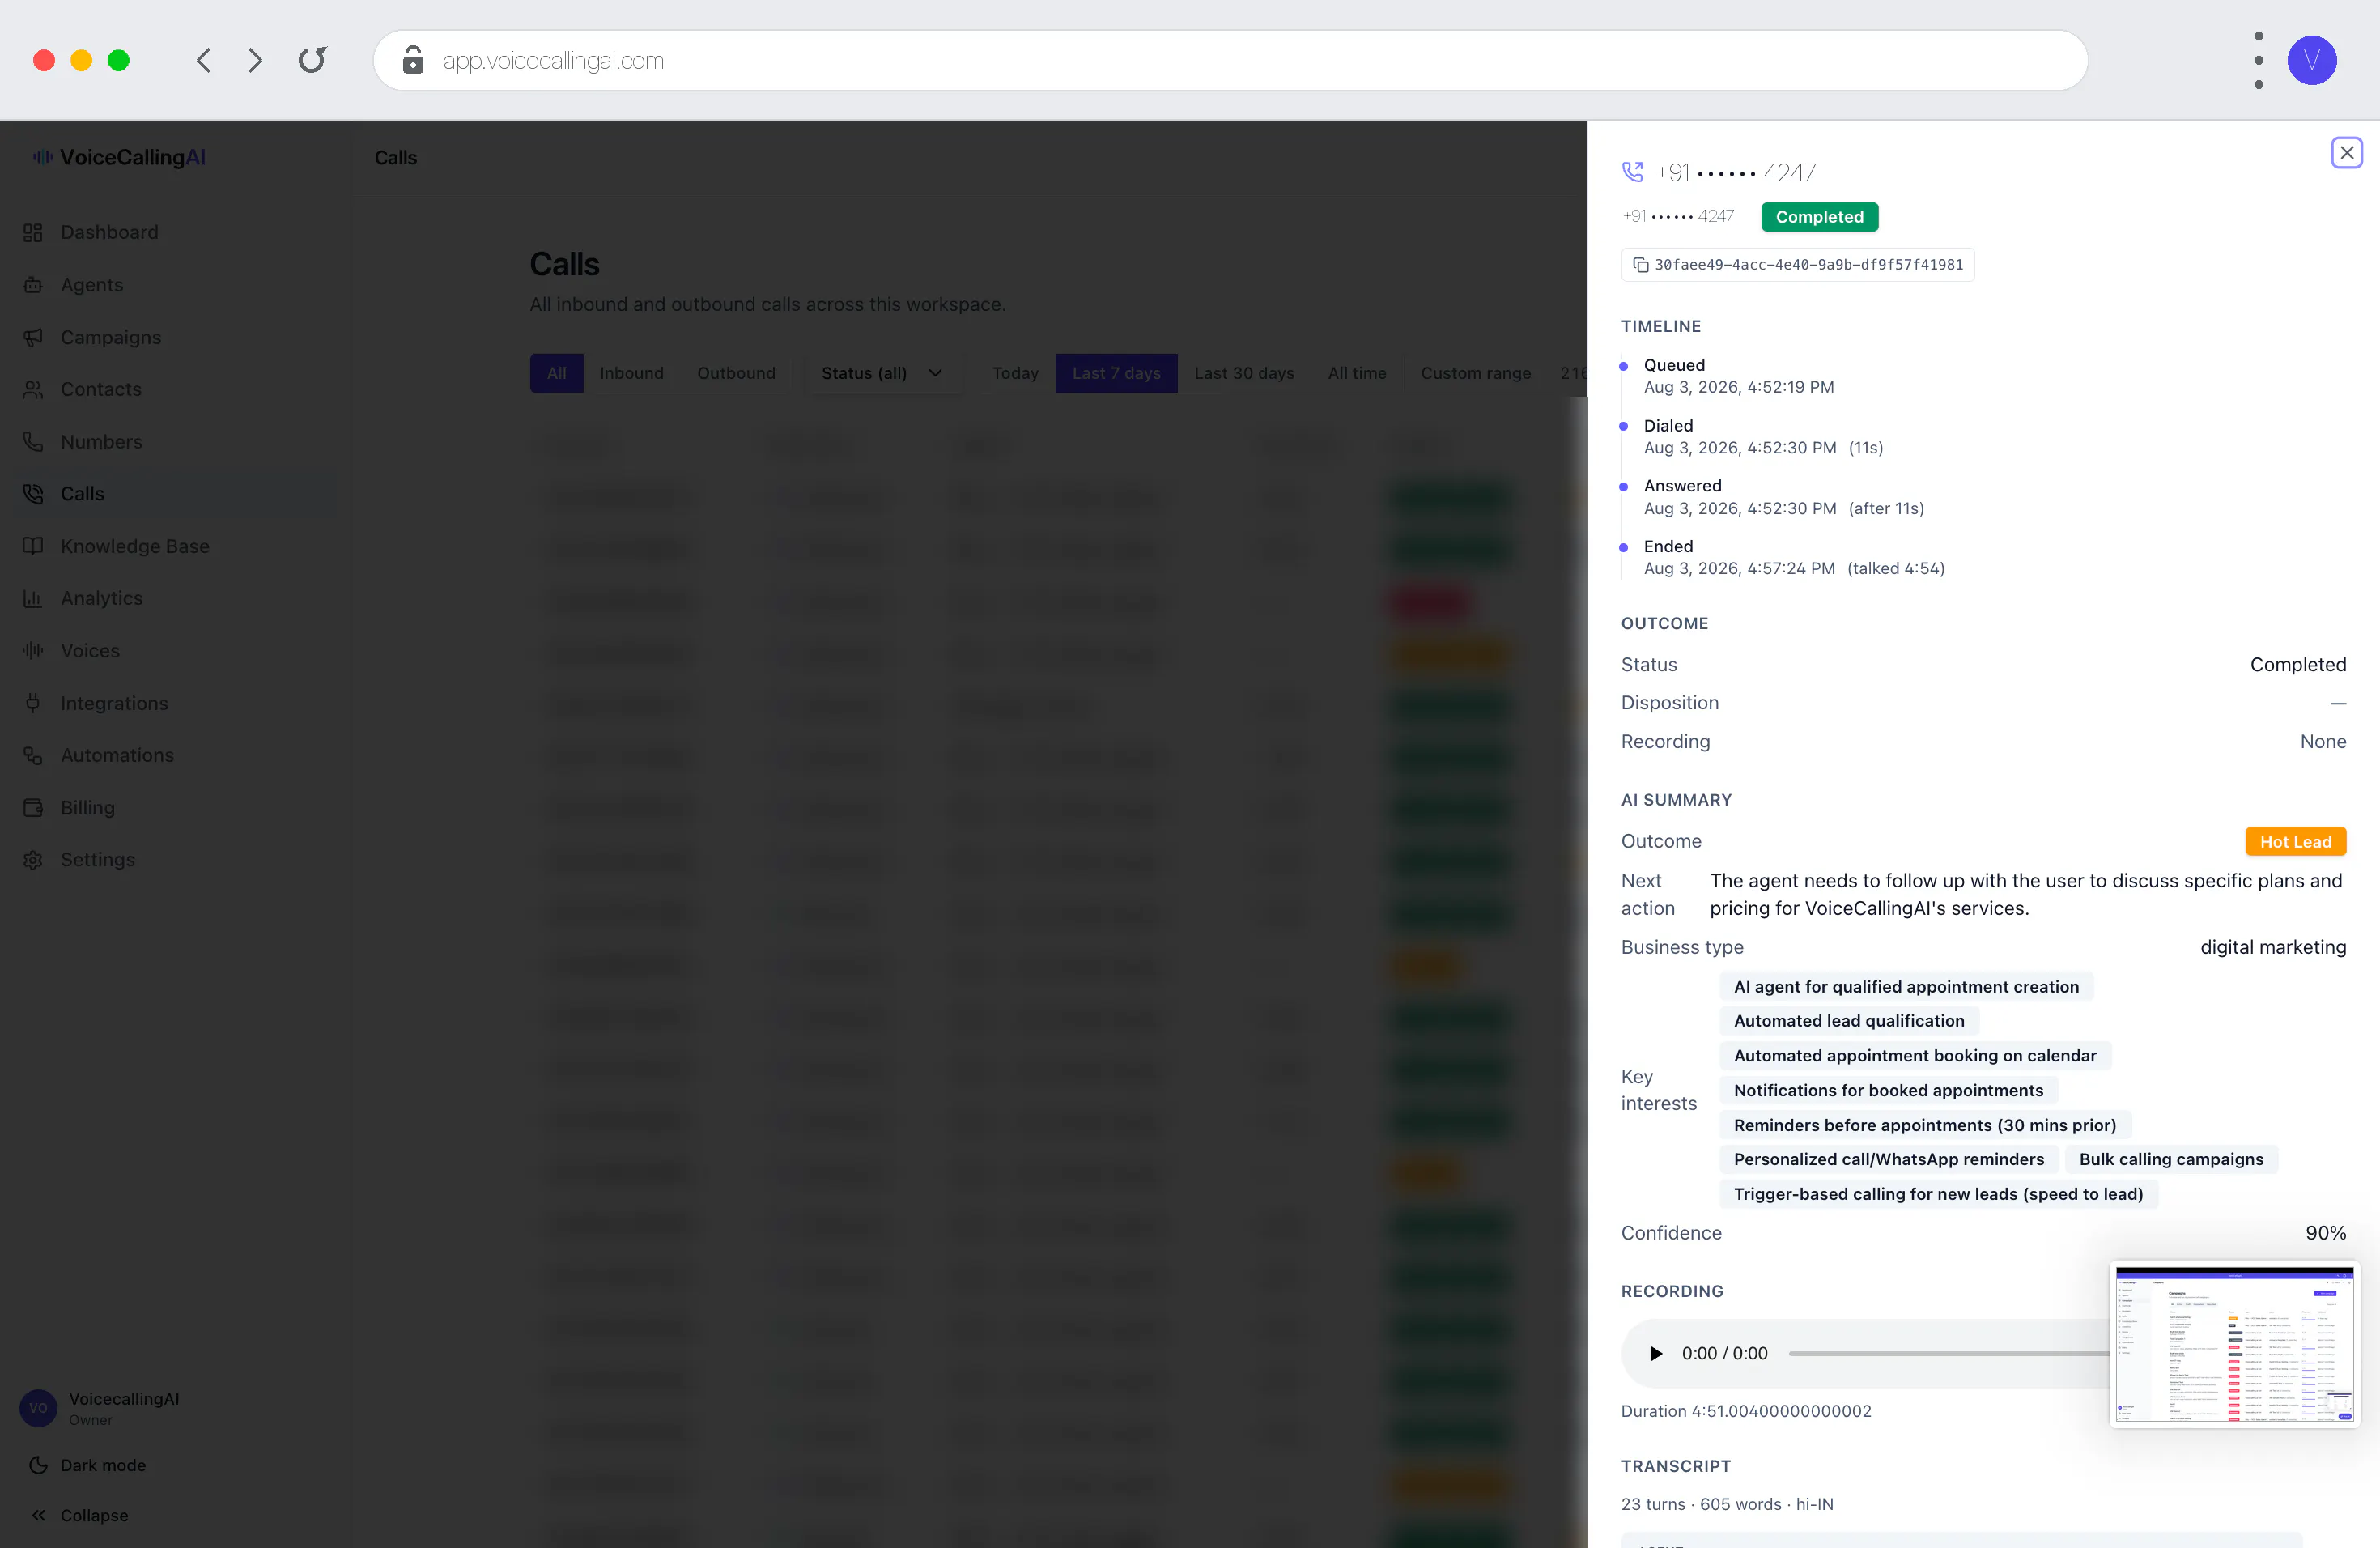Open the Integrations menu label
This screenshot has width=2380, height=1548.
[114, 703]
